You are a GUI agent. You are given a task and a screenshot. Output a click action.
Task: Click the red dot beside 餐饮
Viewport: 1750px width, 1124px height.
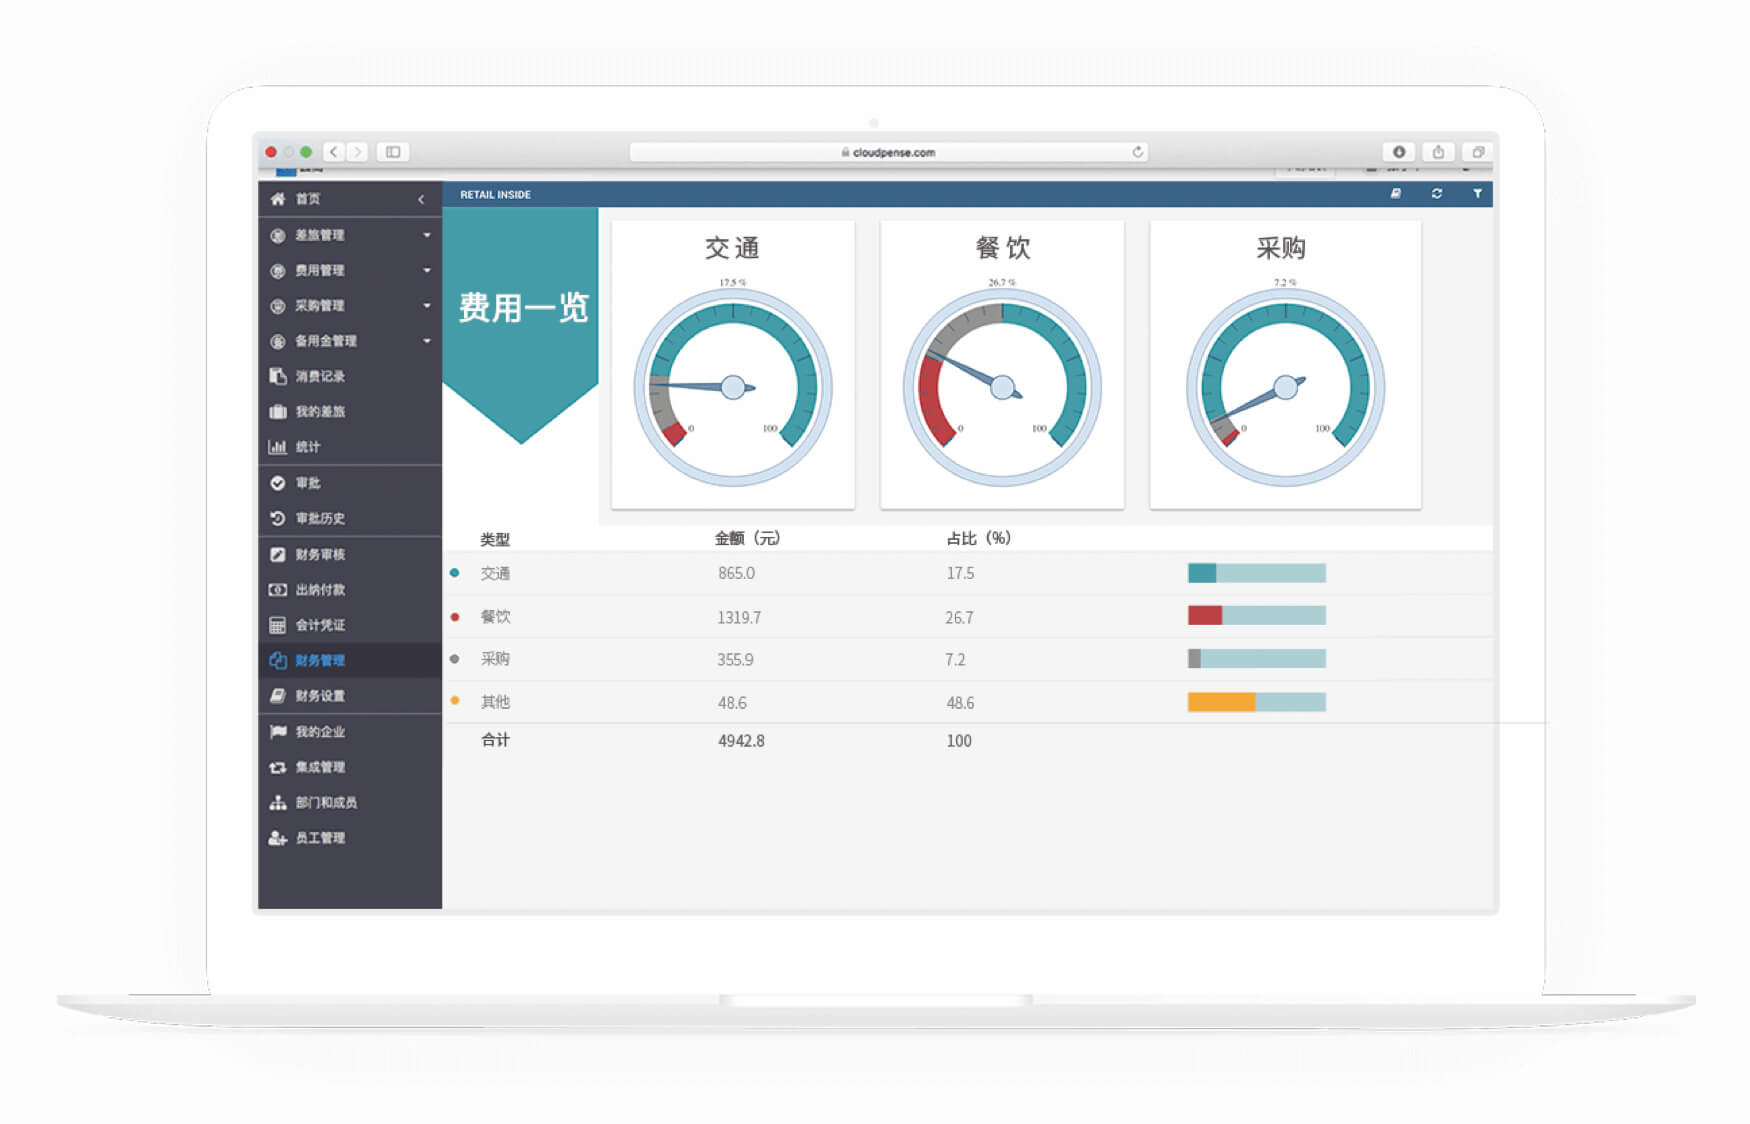coord(455,617)
